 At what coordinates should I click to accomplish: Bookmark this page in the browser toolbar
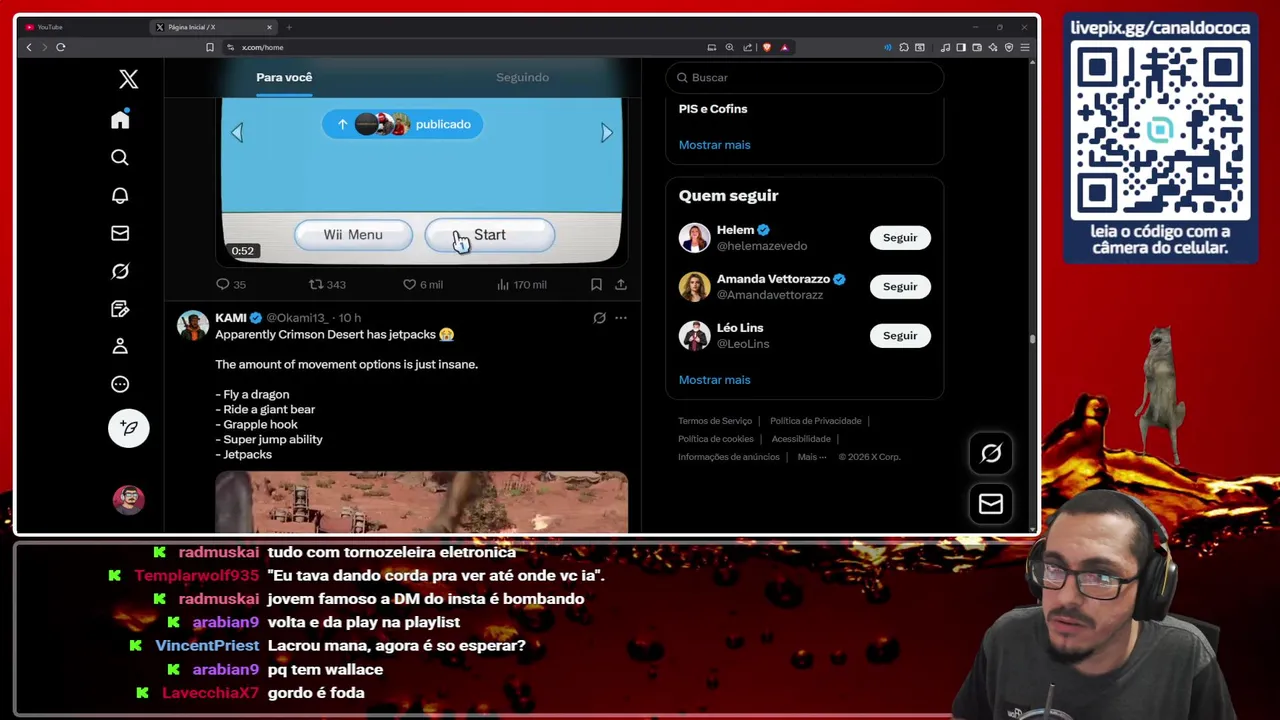210,47
